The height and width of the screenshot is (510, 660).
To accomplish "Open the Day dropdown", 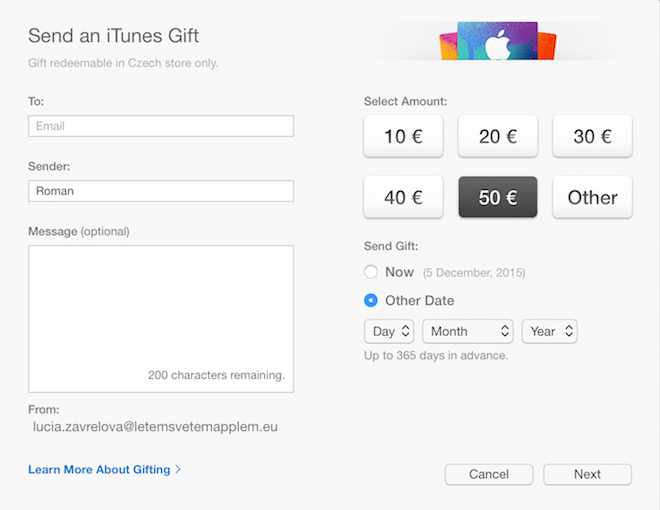I will point(389,331).
